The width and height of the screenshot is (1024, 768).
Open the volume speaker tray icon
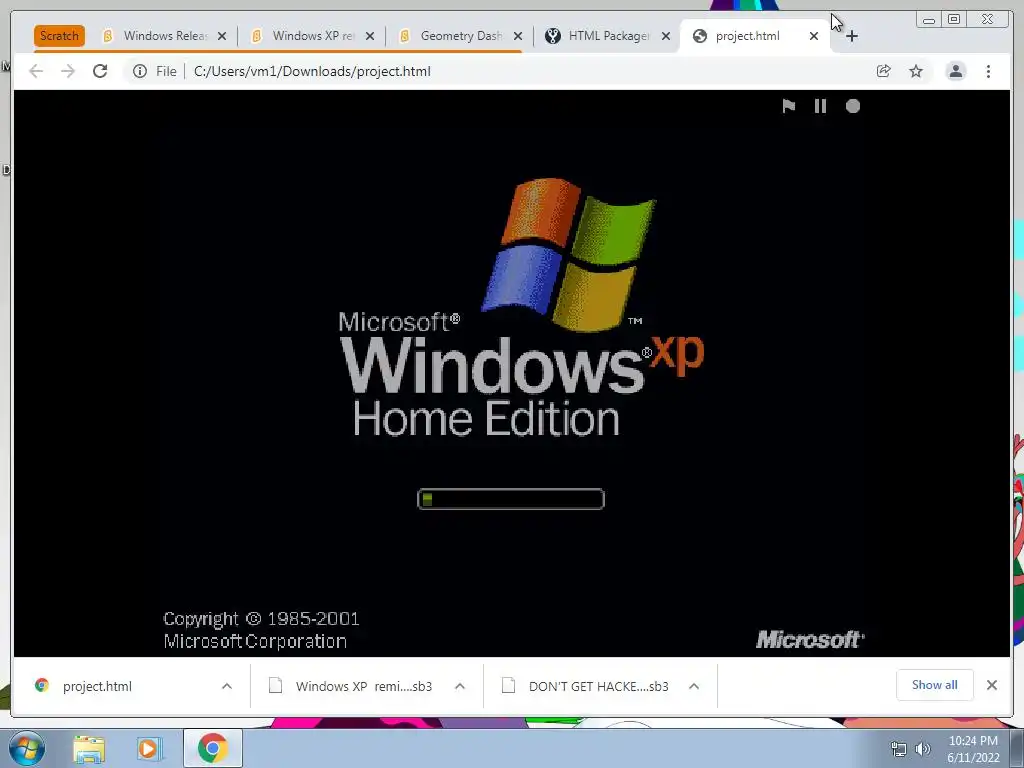click(x=923, y=749)
